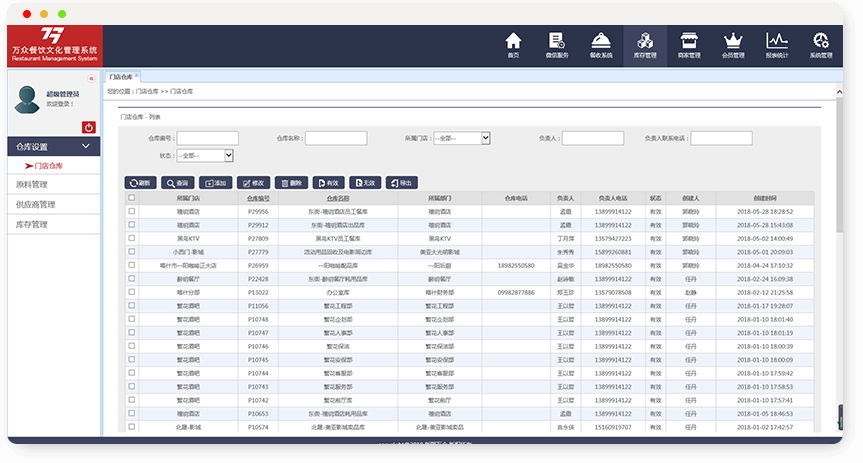Open 商家管理 storefront icon
This screenshot has width=863, height=463.
coord(688,45)
